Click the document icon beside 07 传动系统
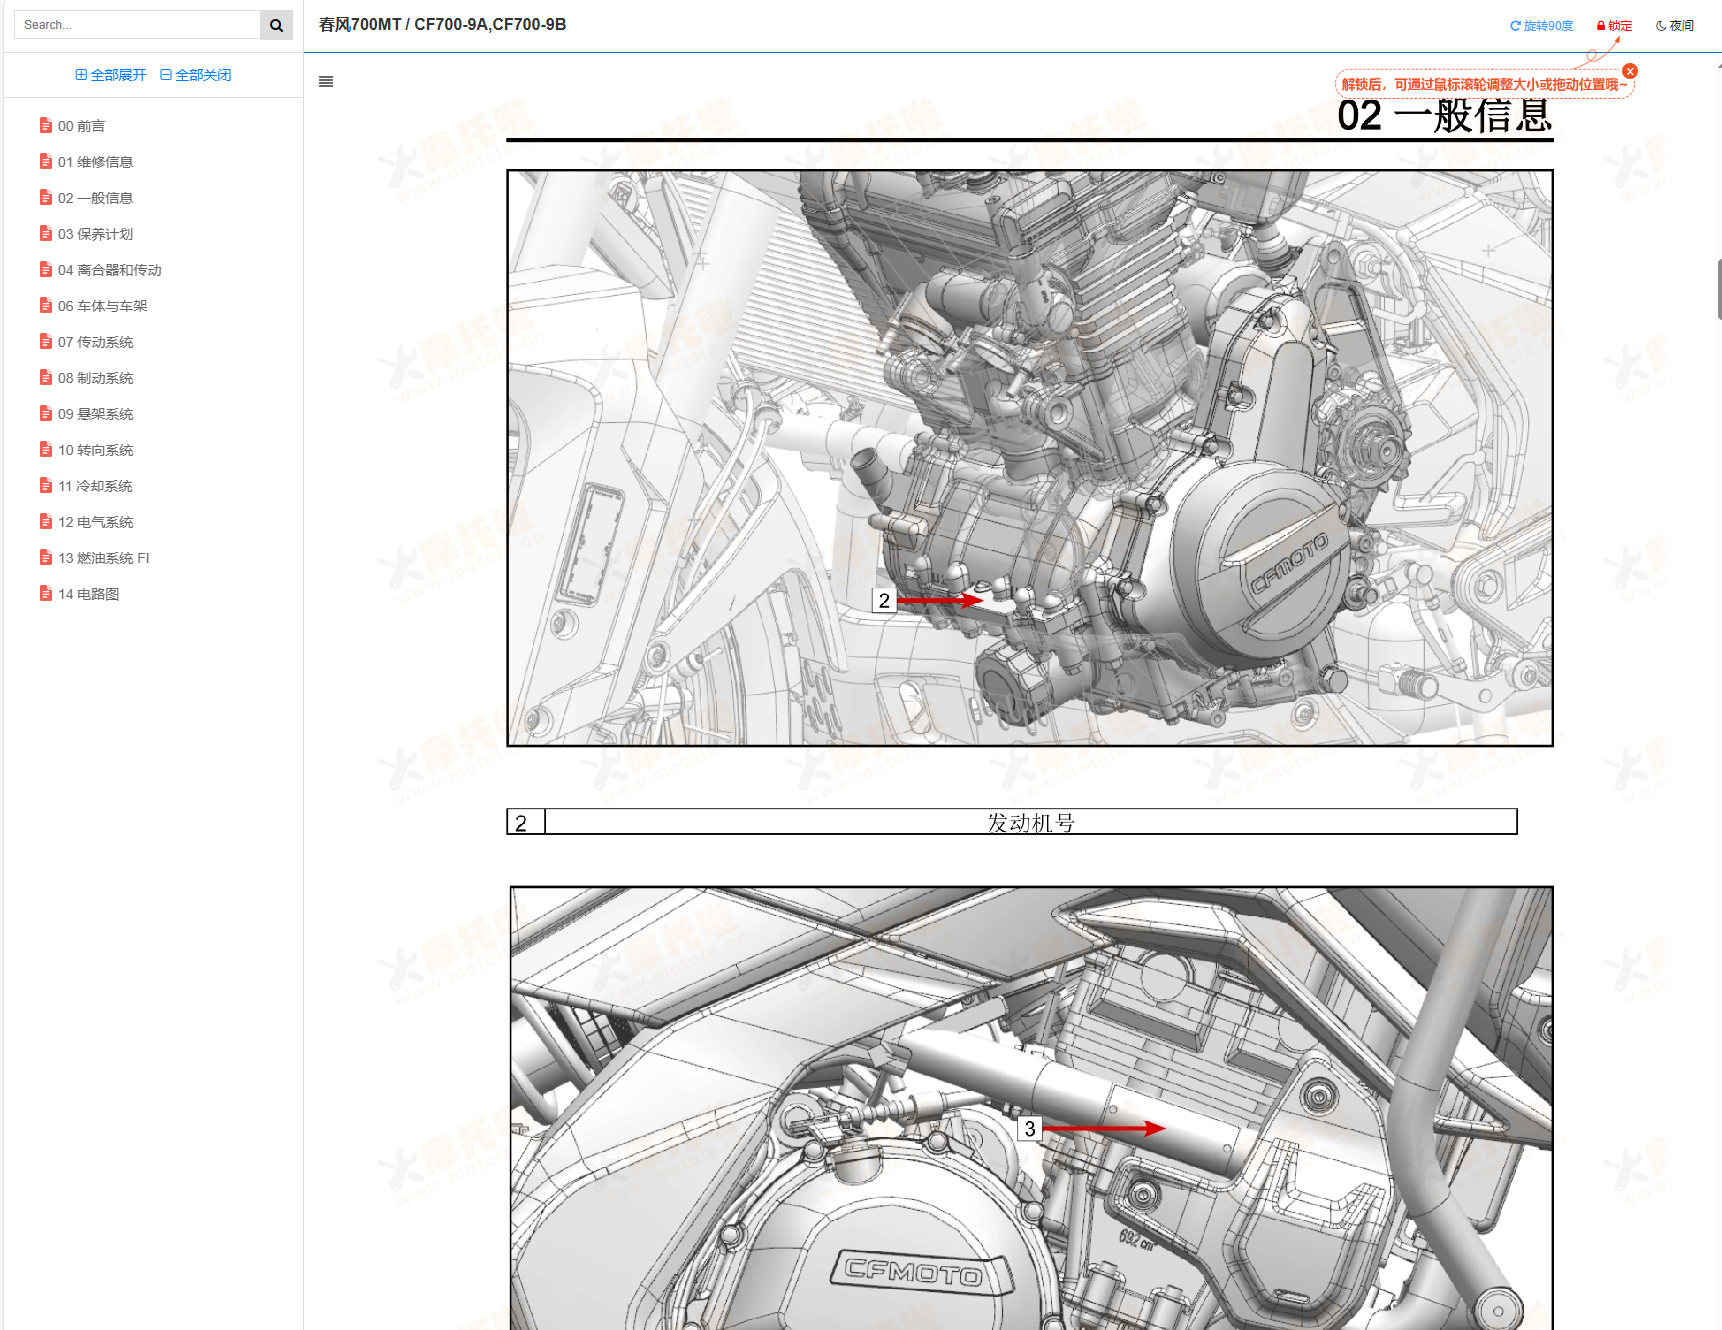Image resolution: width=1722 pixels, height=1330 pixels. [x=46, y=341]
